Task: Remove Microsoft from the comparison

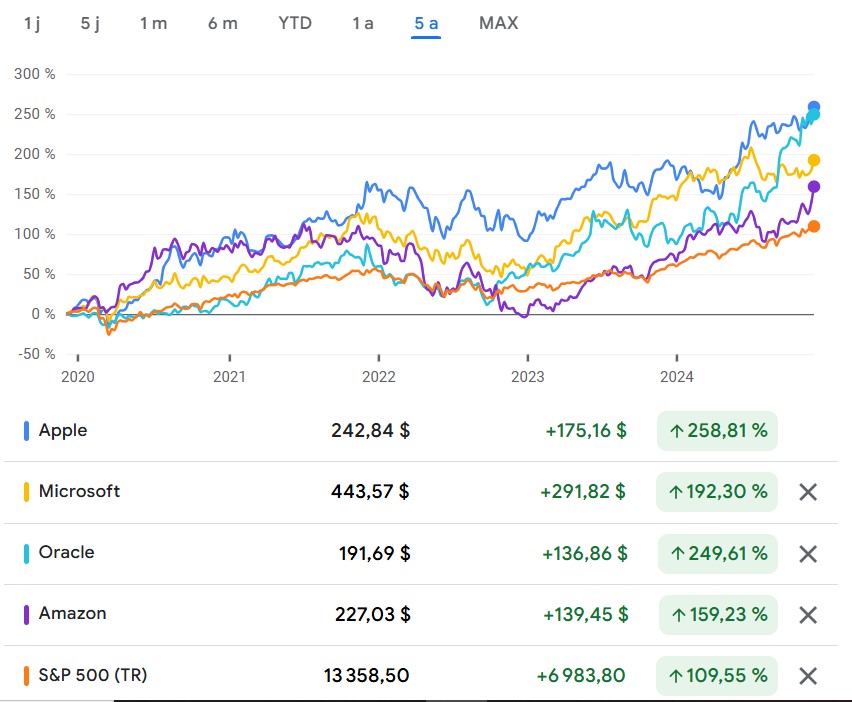Action: tap(808, 492)
